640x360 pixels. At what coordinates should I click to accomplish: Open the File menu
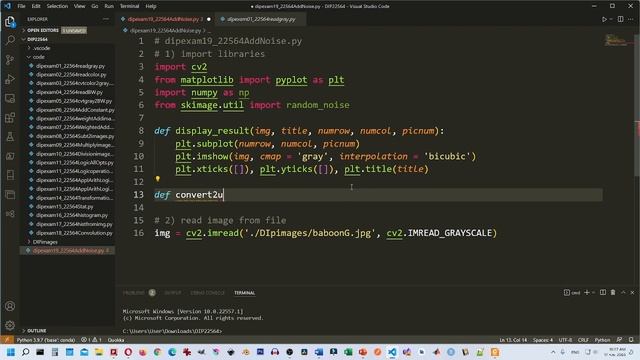pyautogui.click(x=21, y=6)
